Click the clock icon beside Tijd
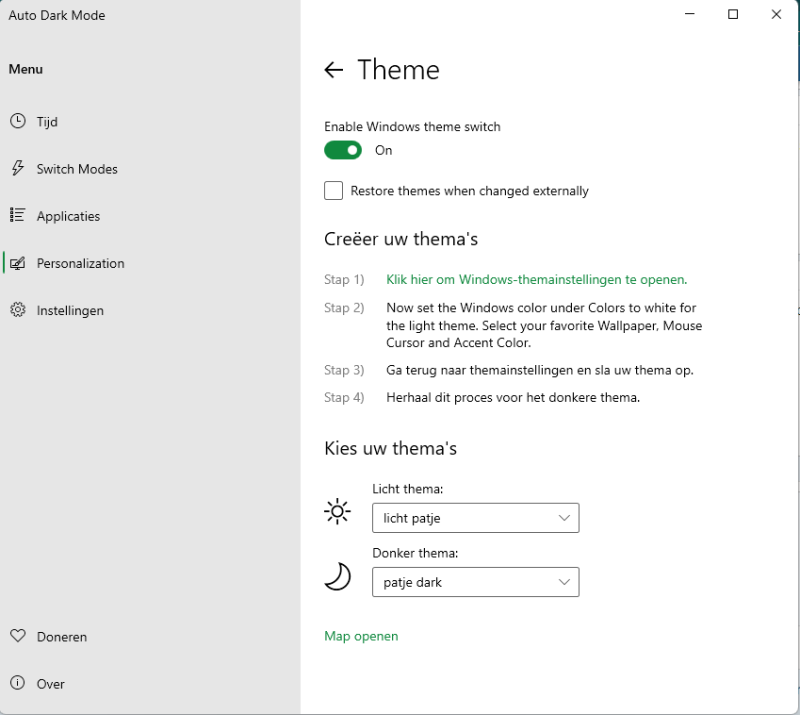Image resolution: width=800 pixels, height=715 pixels. point(18,121)
